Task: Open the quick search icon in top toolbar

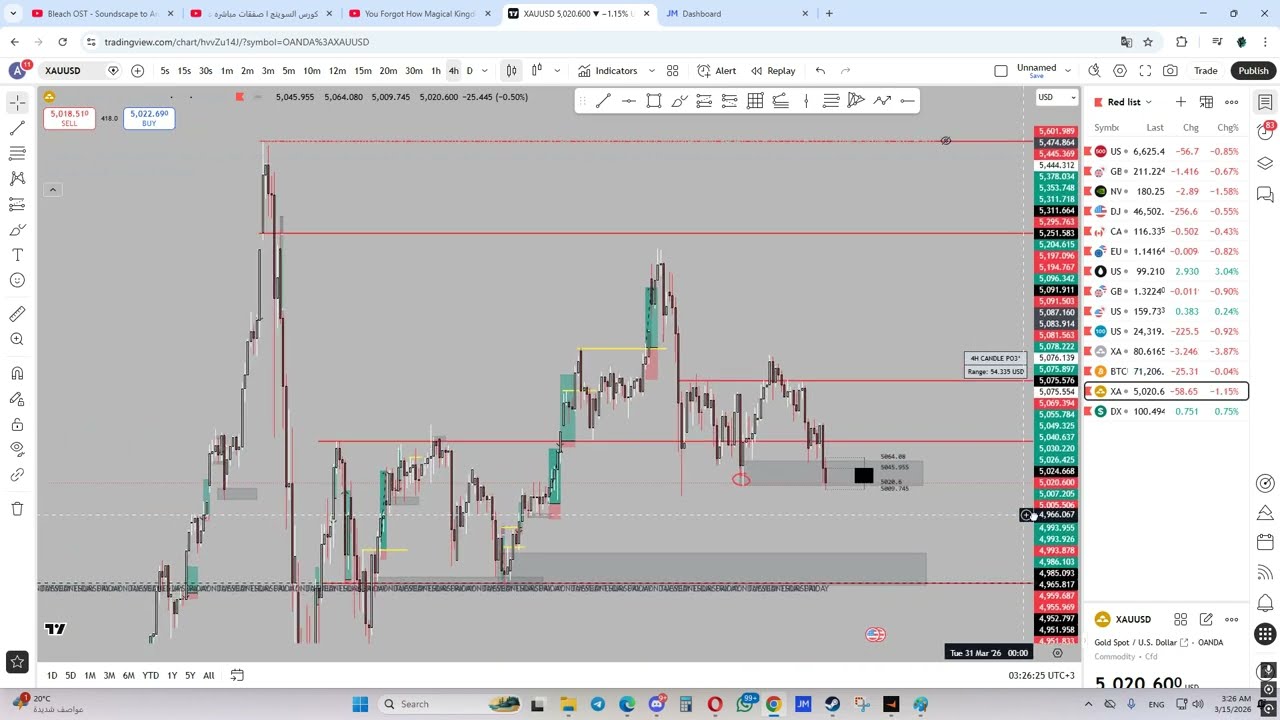Action: click(x=1094, y=71)
